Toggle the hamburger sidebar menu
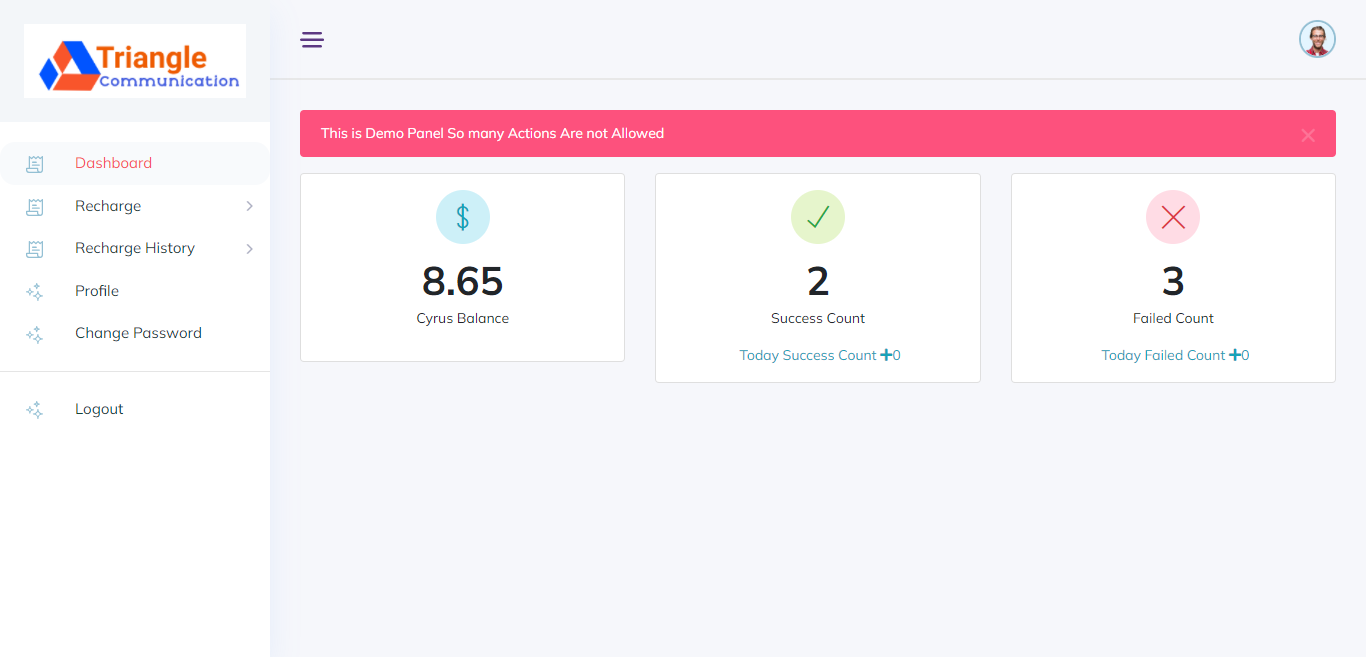Viewport: 1366px width, 657px height. [312, 40]
